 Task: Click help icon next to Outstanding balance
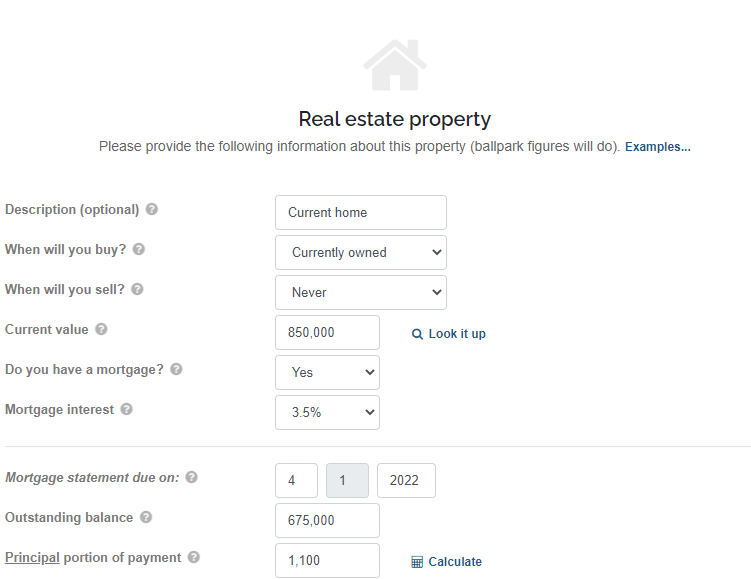coord(146,518)
